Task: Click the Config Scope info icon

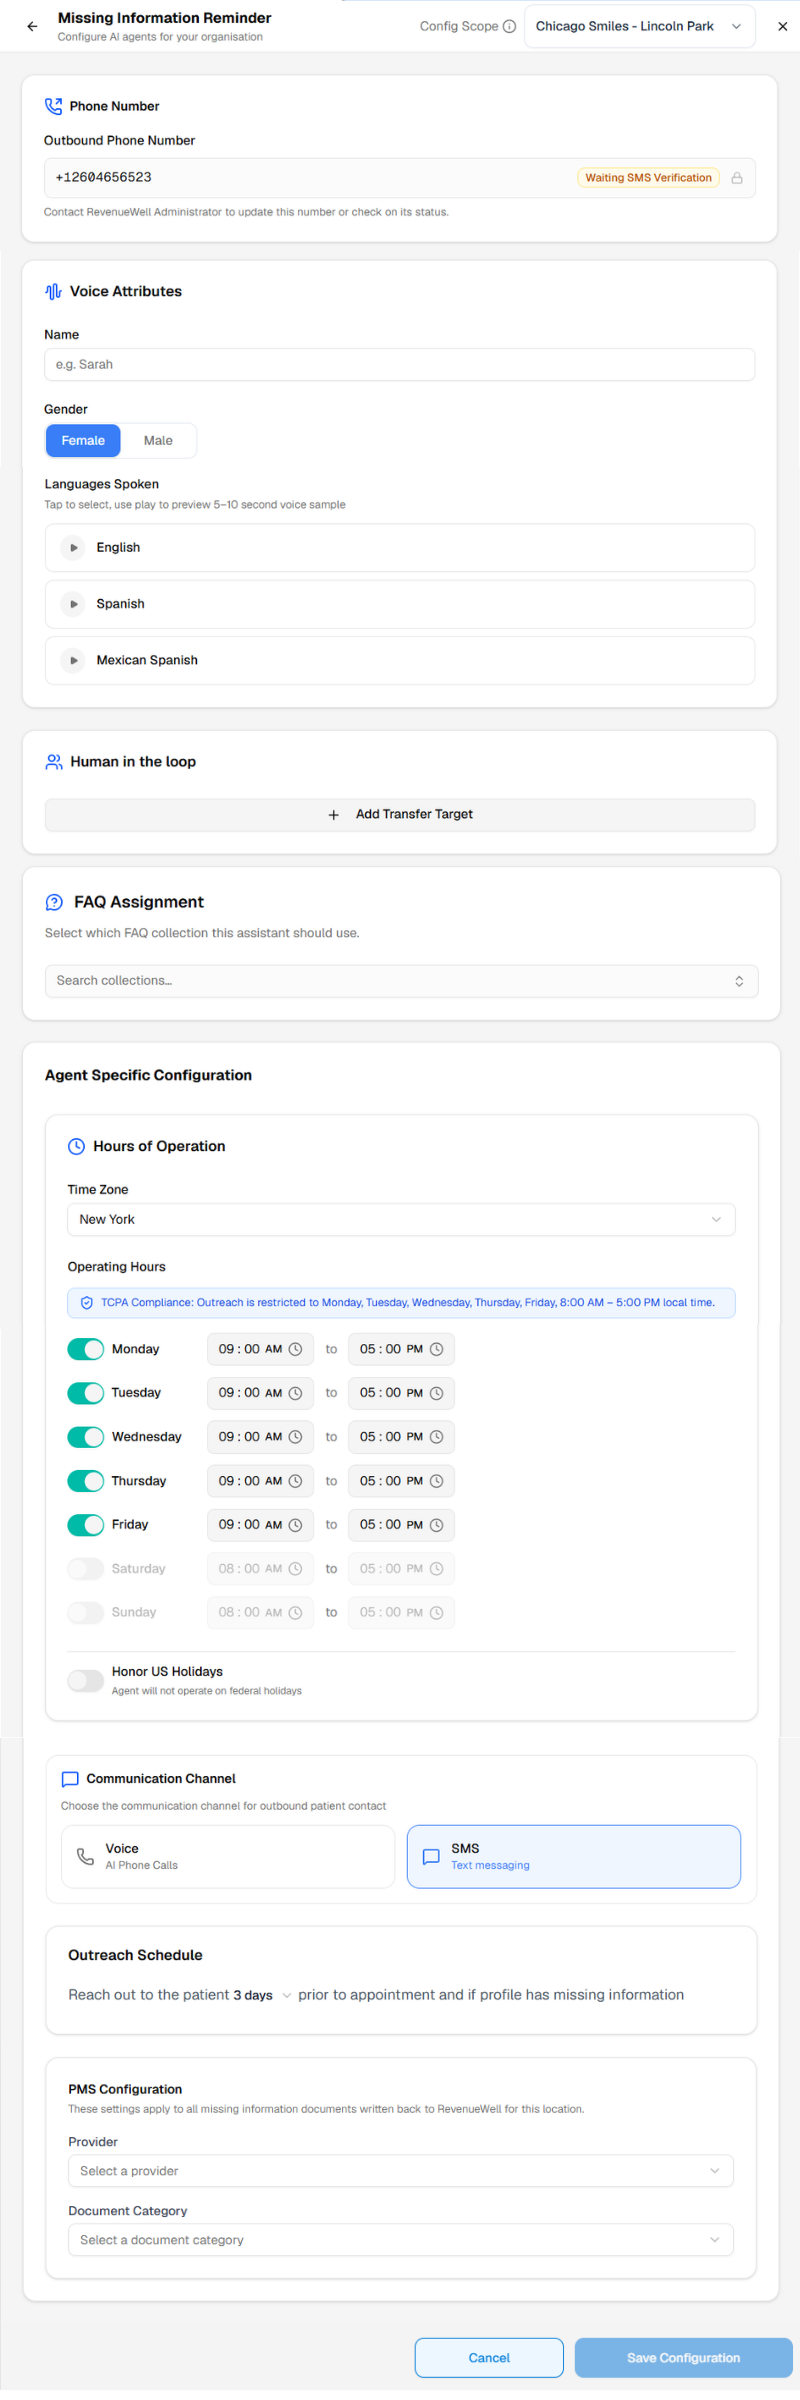Action: click(x=509, y=27)
